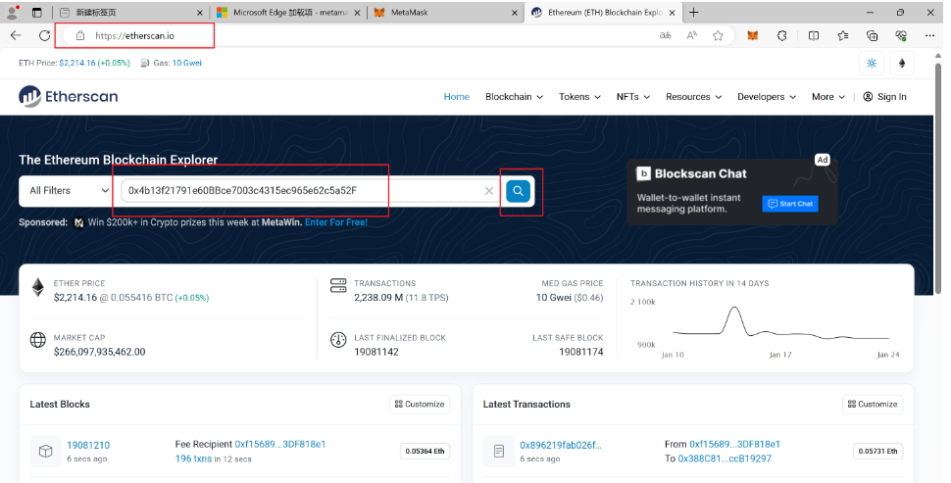Open the browser Favorites list icon
Image resolution: width=951 pixels, height=483 pixels.
pyautogui.click(x=843, y=36)
